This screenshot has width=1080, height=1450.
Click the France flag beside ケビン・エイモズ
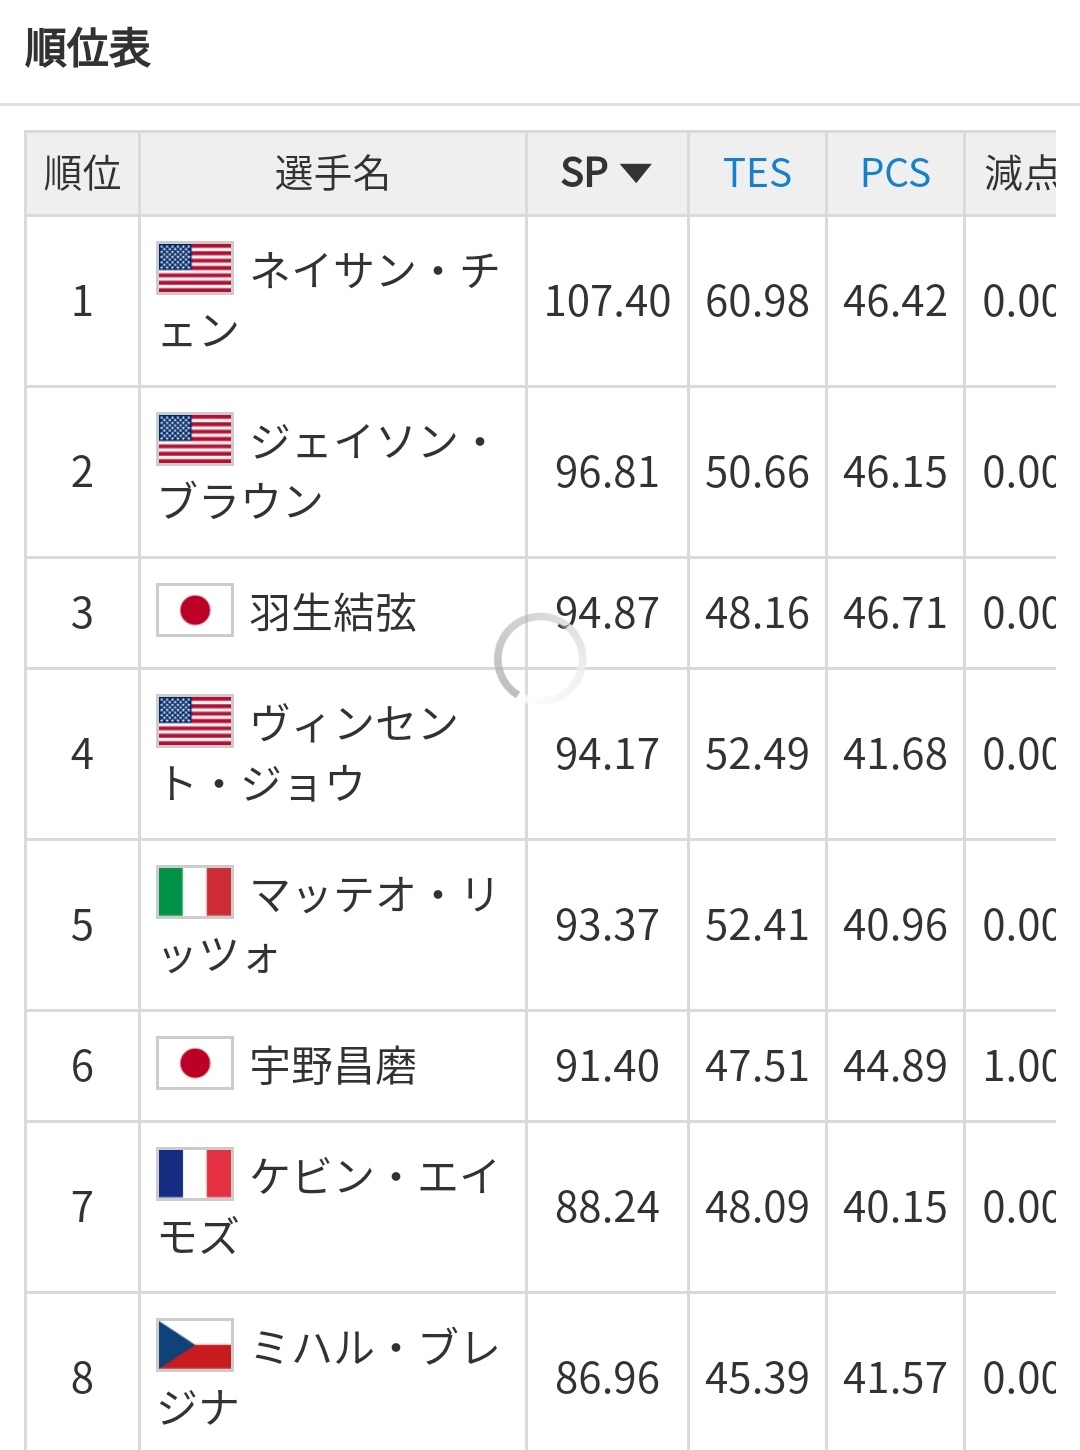(x=195, y=1174)
